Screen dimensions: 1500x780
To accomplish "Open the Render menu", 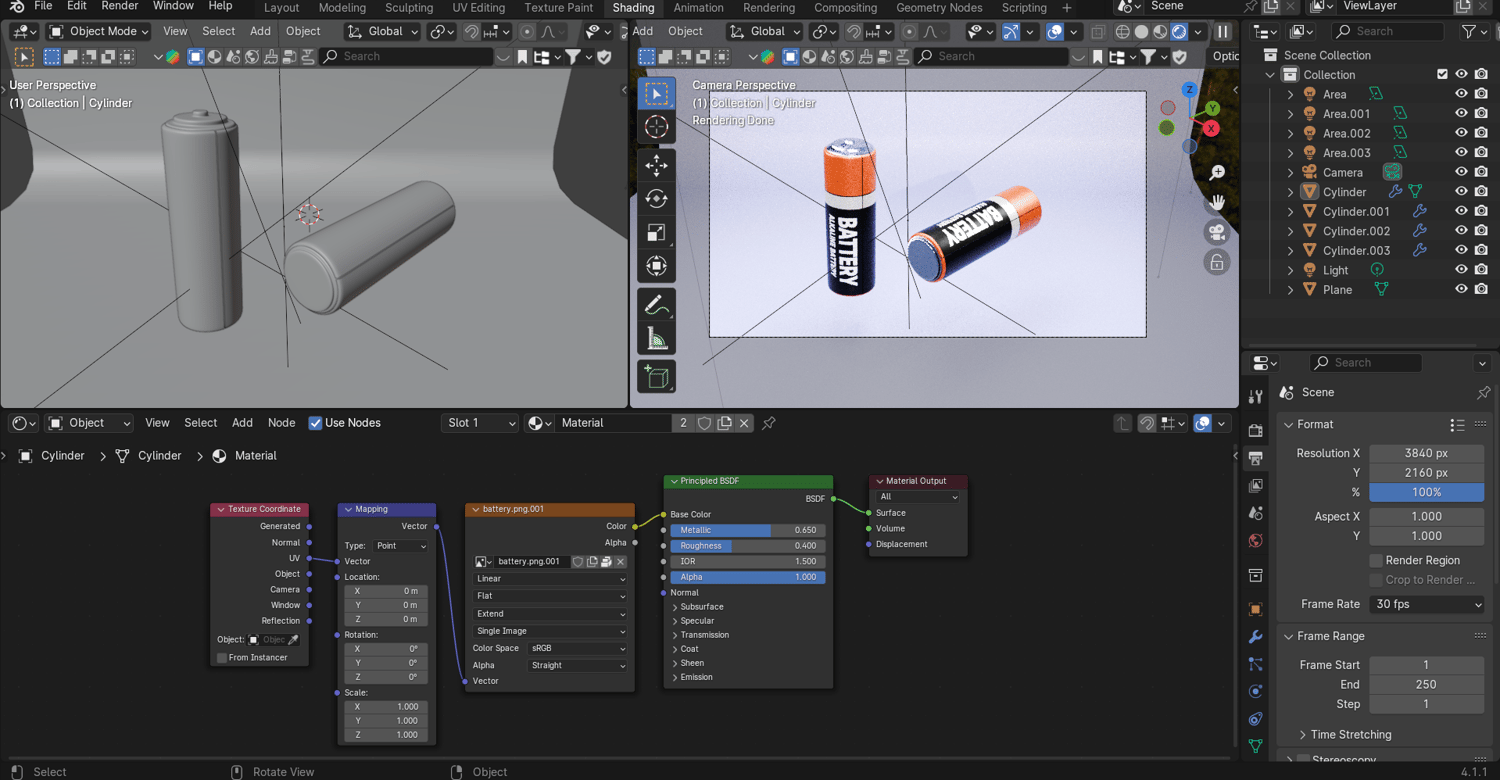I will pyautogui.click(x=119, y=6).
